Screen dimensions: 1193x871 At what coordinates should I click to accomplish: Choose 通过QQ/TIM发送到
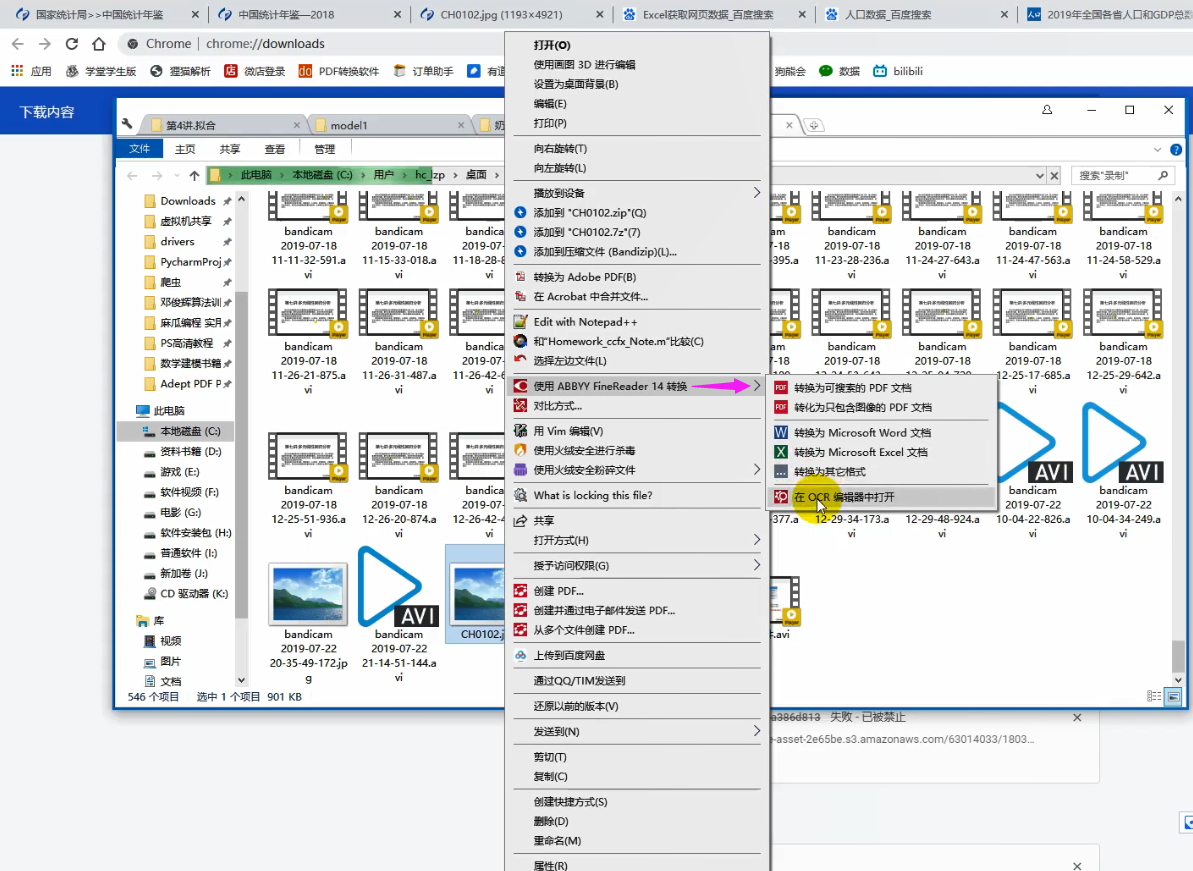point(579,680)
